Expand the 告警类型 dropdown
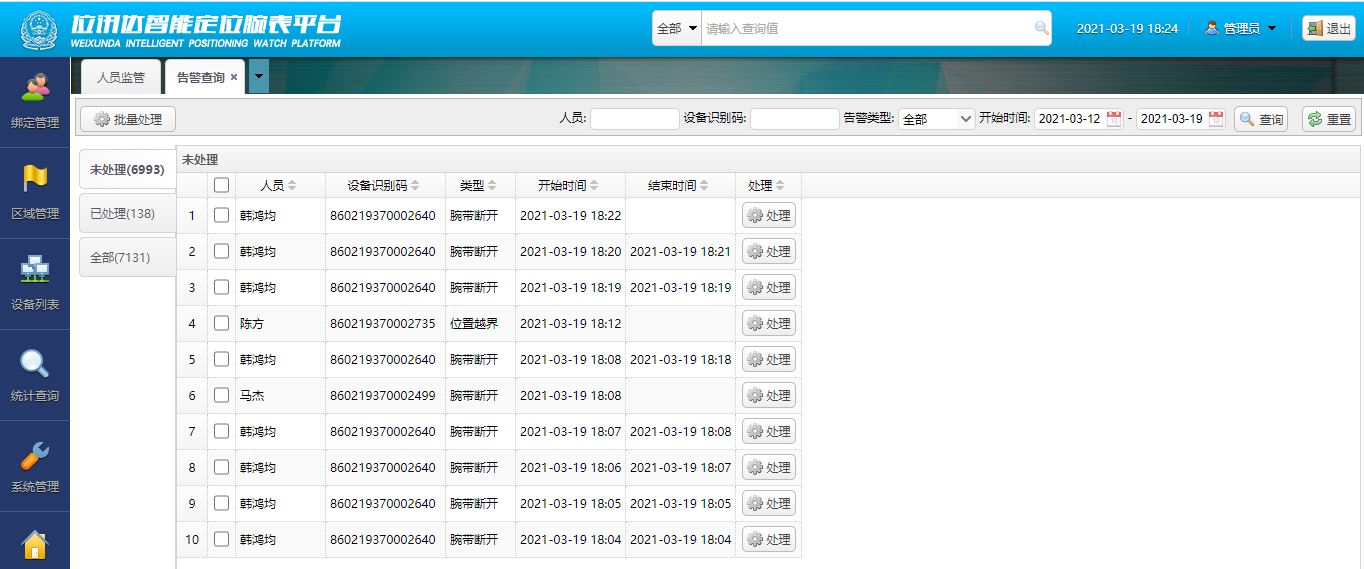This screenshot has height=569, width=1364. [x=936, y=119]
